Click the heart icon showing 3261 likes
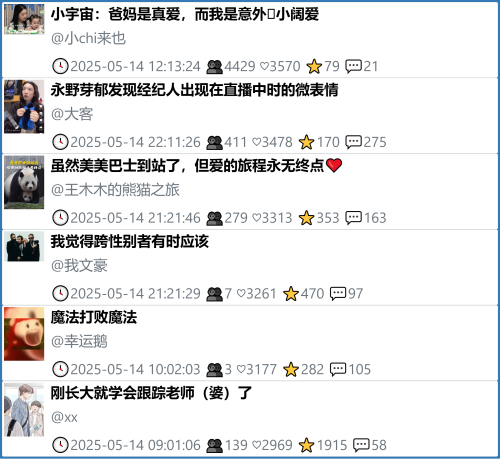 241,294
